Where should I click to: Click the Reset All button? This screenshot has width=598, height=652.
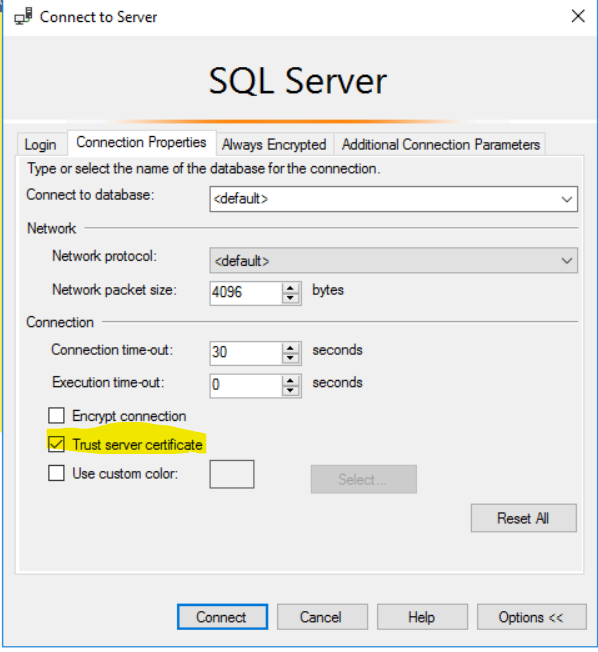pos(524,518)
